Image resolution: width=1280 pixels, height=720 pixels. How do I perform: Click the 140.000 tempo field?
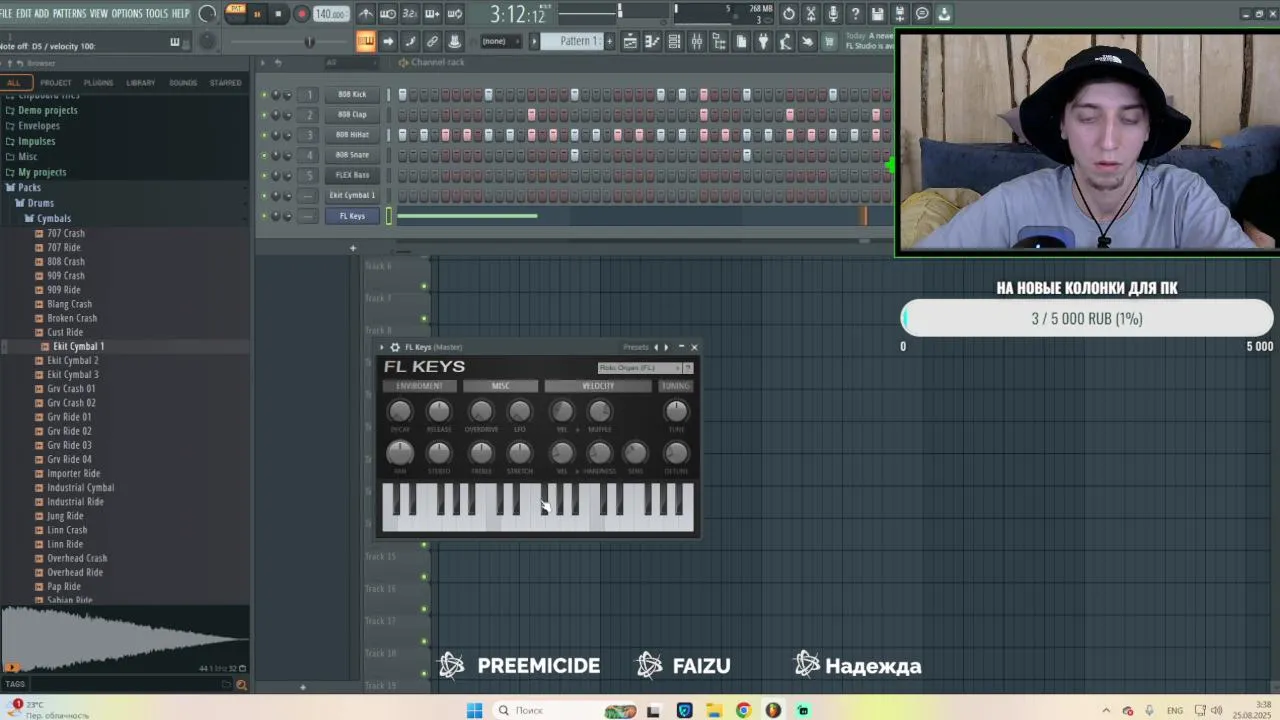click(330, 14)
